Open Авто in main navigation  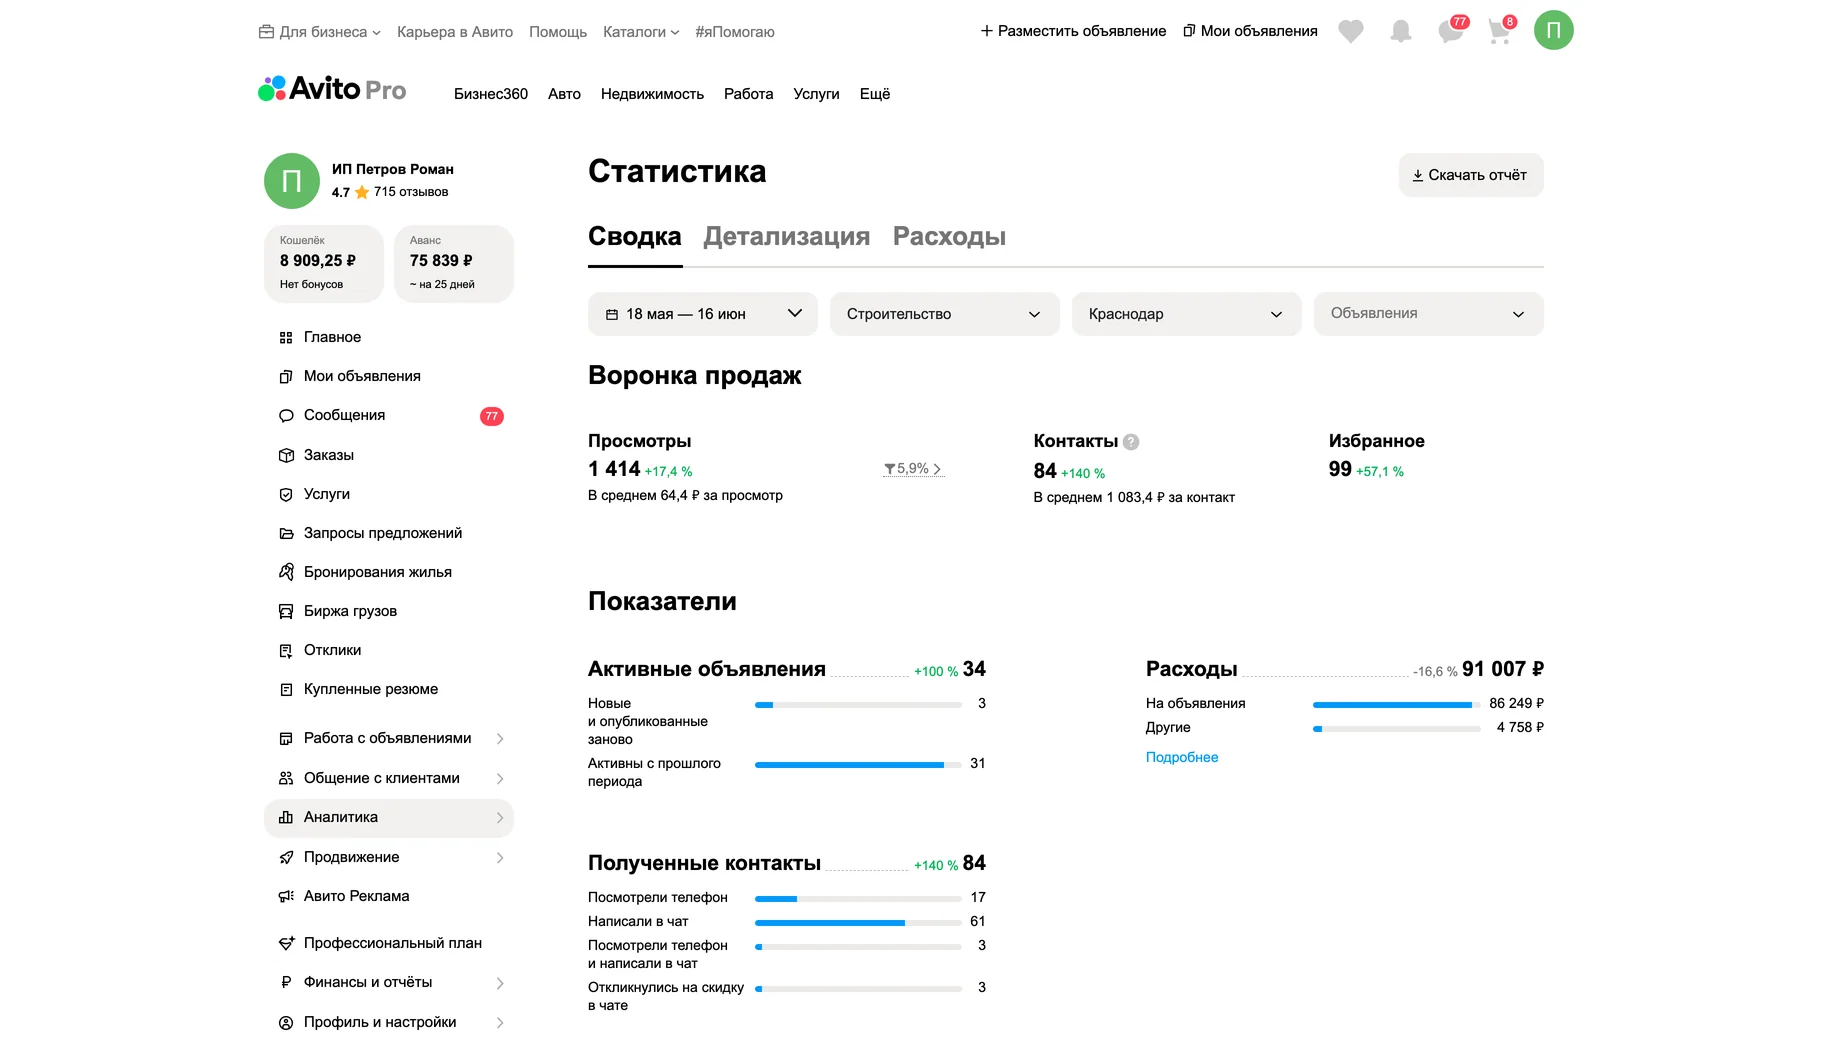pyautogui.click(x=564, y=94)
